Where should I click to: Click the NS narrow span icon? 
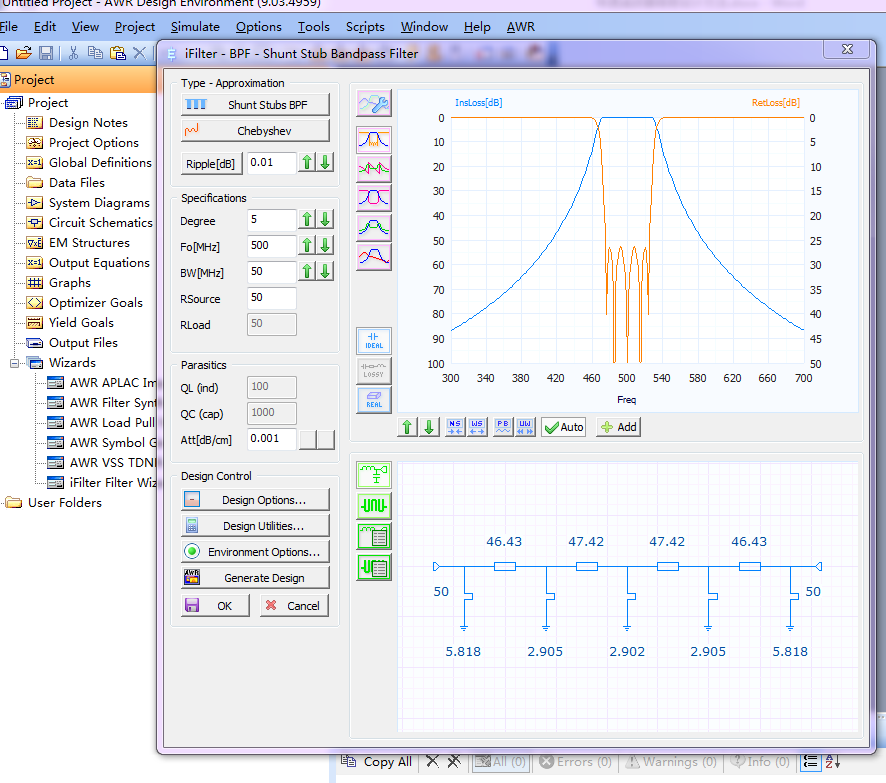[x=455, y=427]
